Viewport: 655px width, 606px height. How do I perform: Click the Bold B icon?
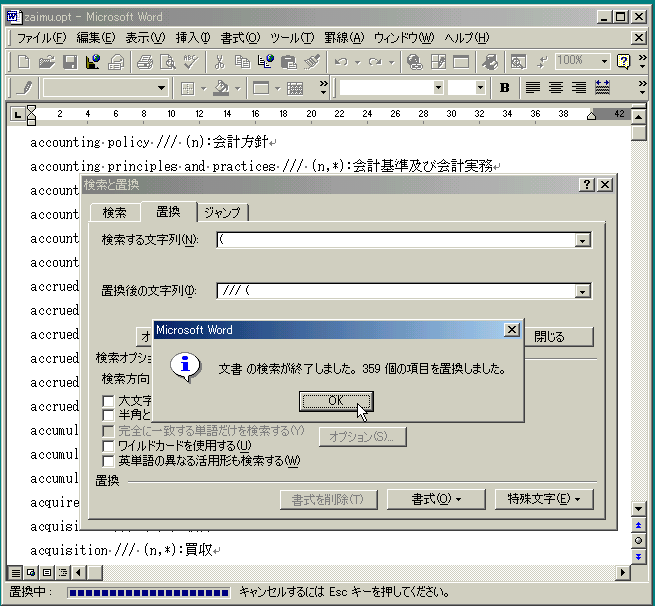pyautogui.click(x=505, y=88)
